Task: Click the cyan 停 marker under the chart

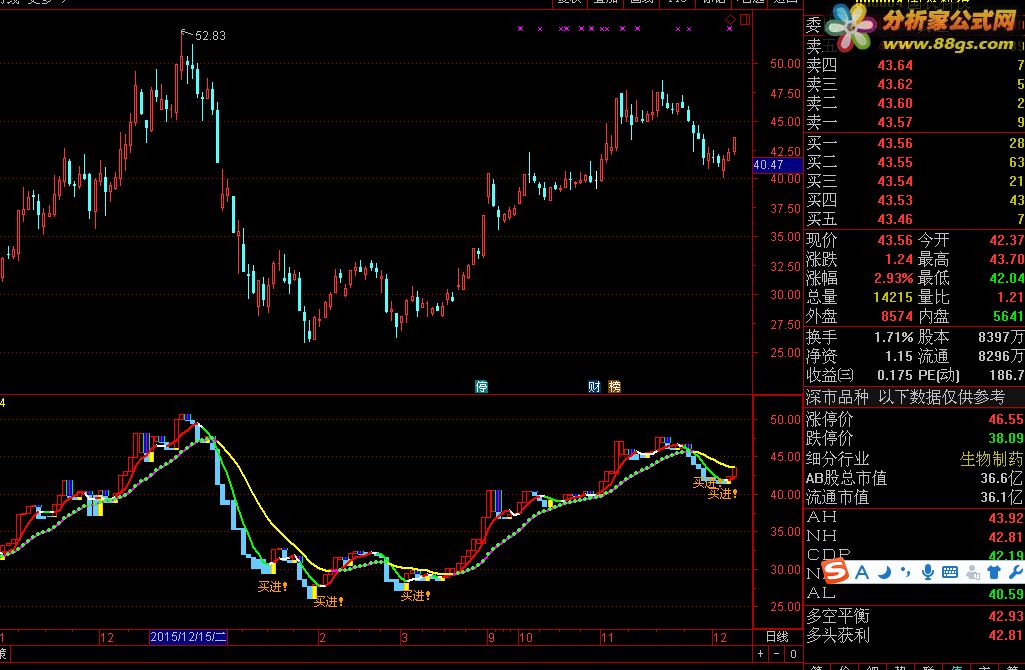Action: 482,386
